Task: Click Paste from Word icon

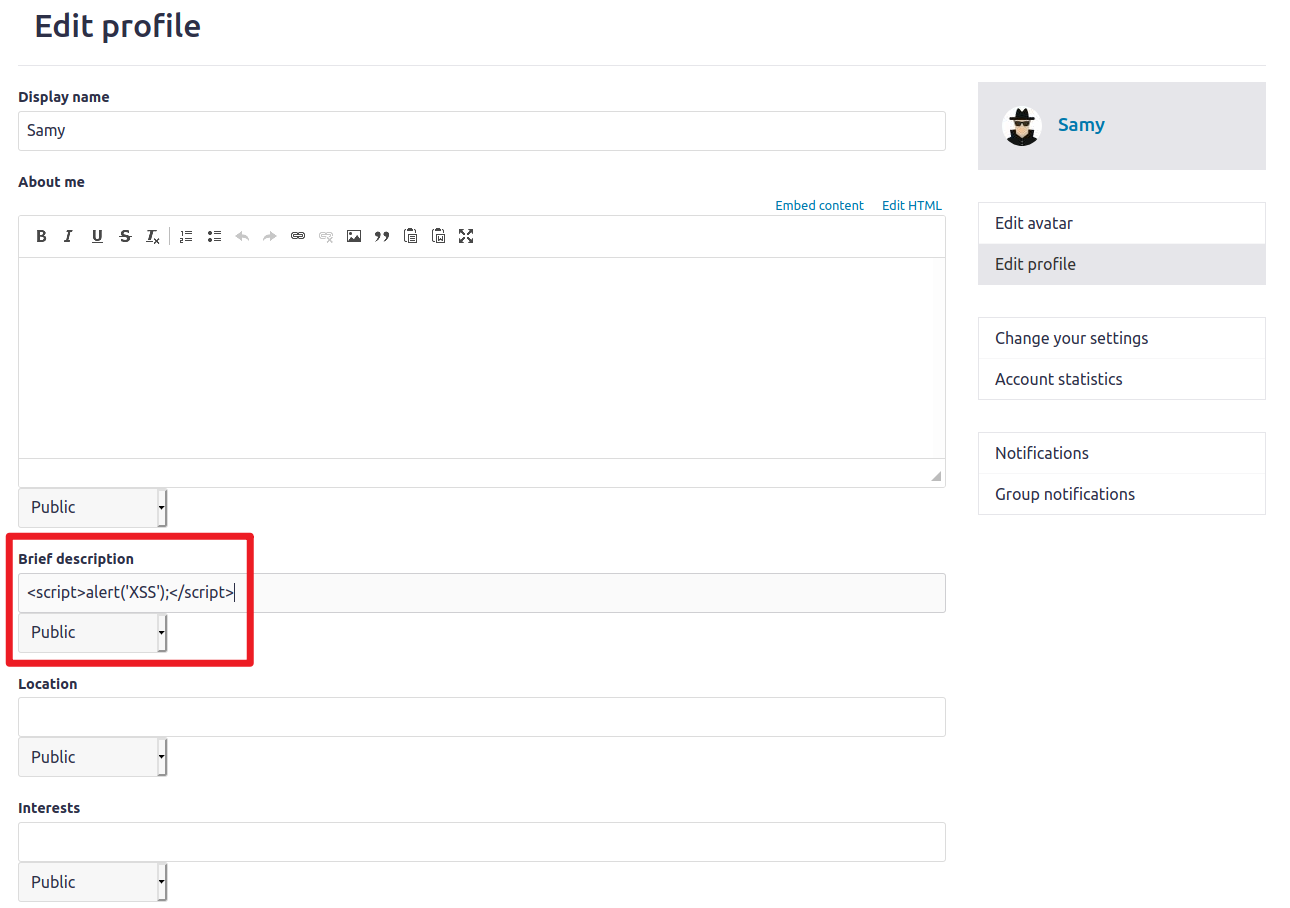Action: (x=438, y=236)
